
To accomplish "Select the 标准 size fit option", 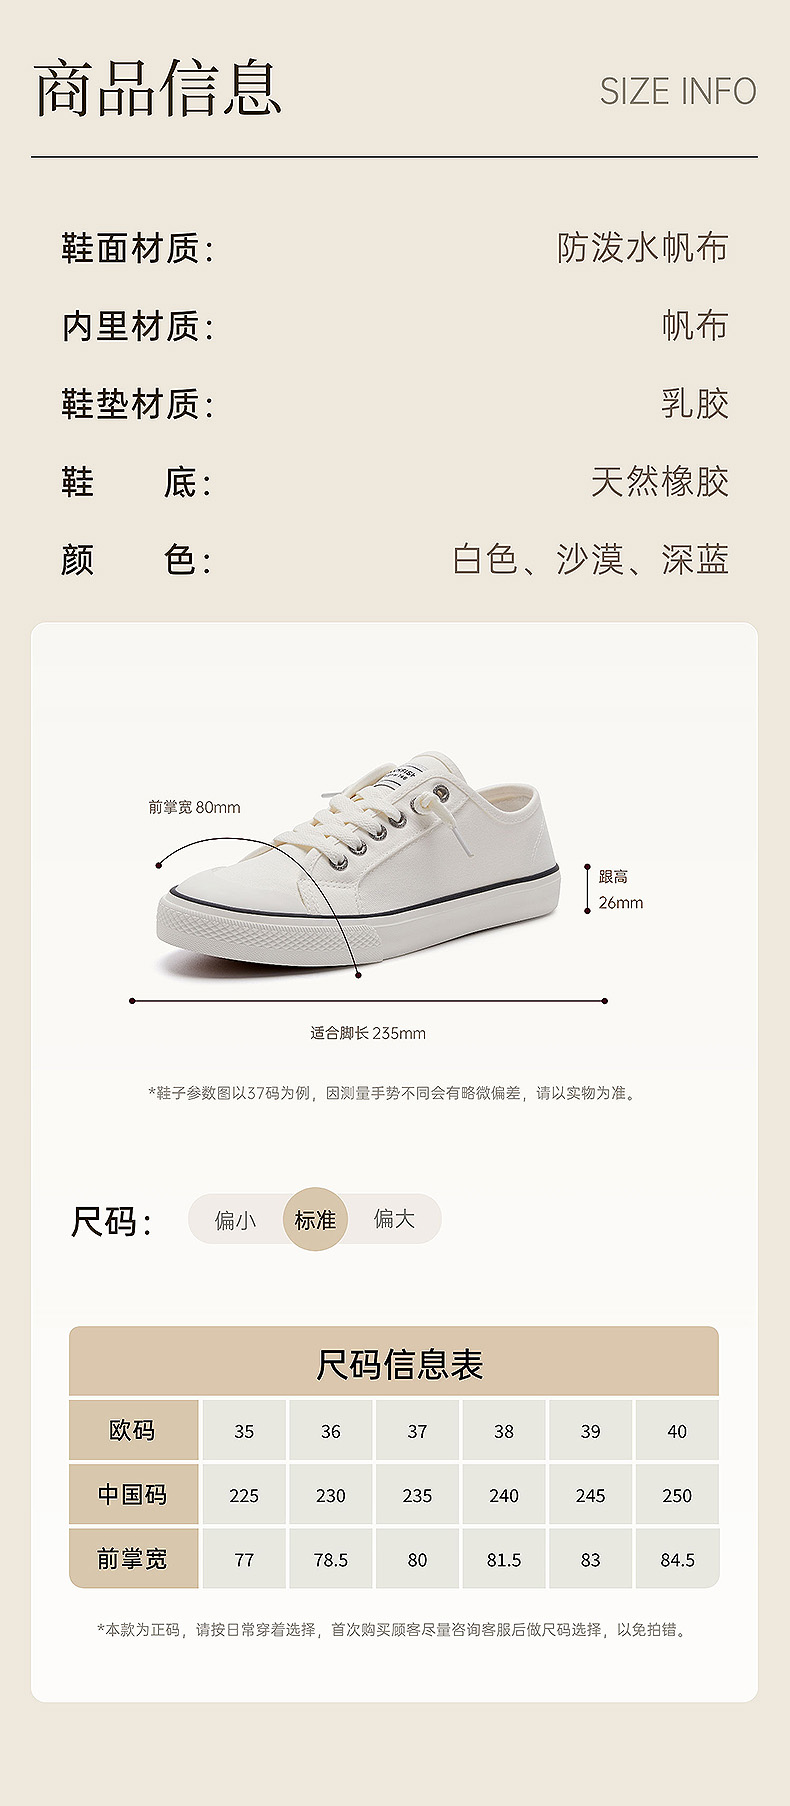I will click(x=315, y=1219).
